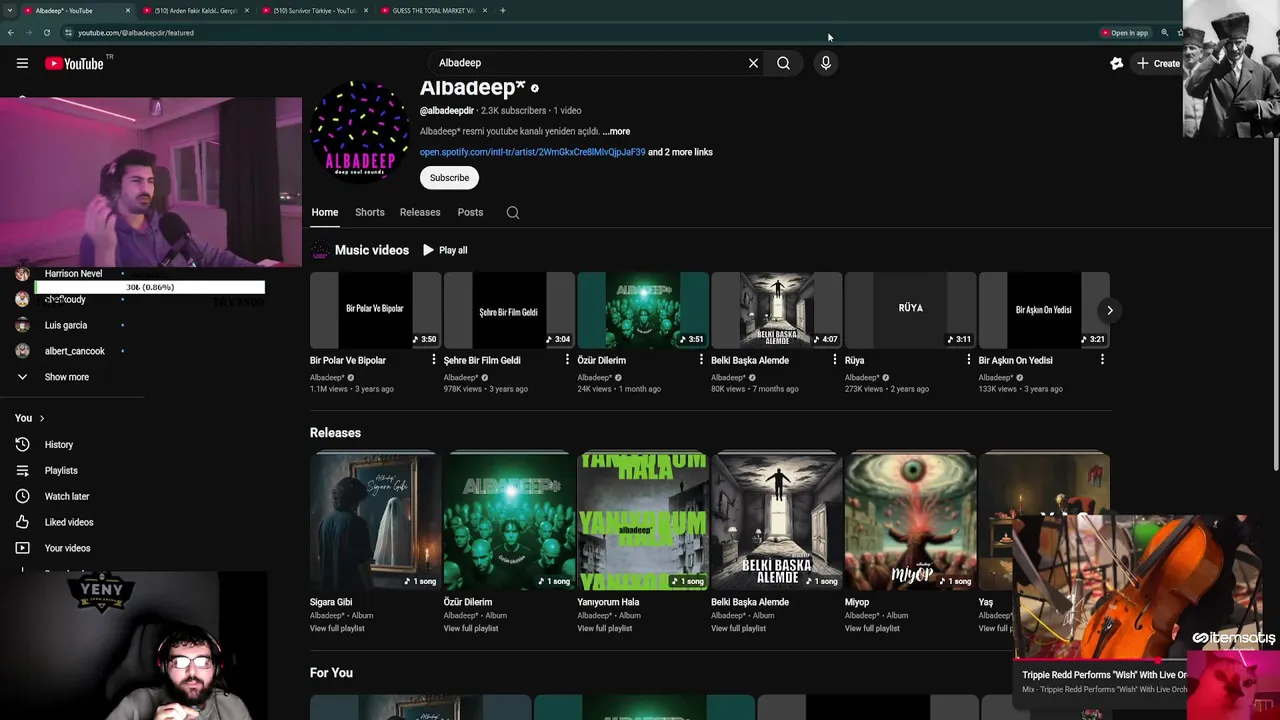Image resolution: width=1280 pixels, height=720 pixels.
Task: Open Özür Dilerim music video thumbnail
Action: pos(643,310)
